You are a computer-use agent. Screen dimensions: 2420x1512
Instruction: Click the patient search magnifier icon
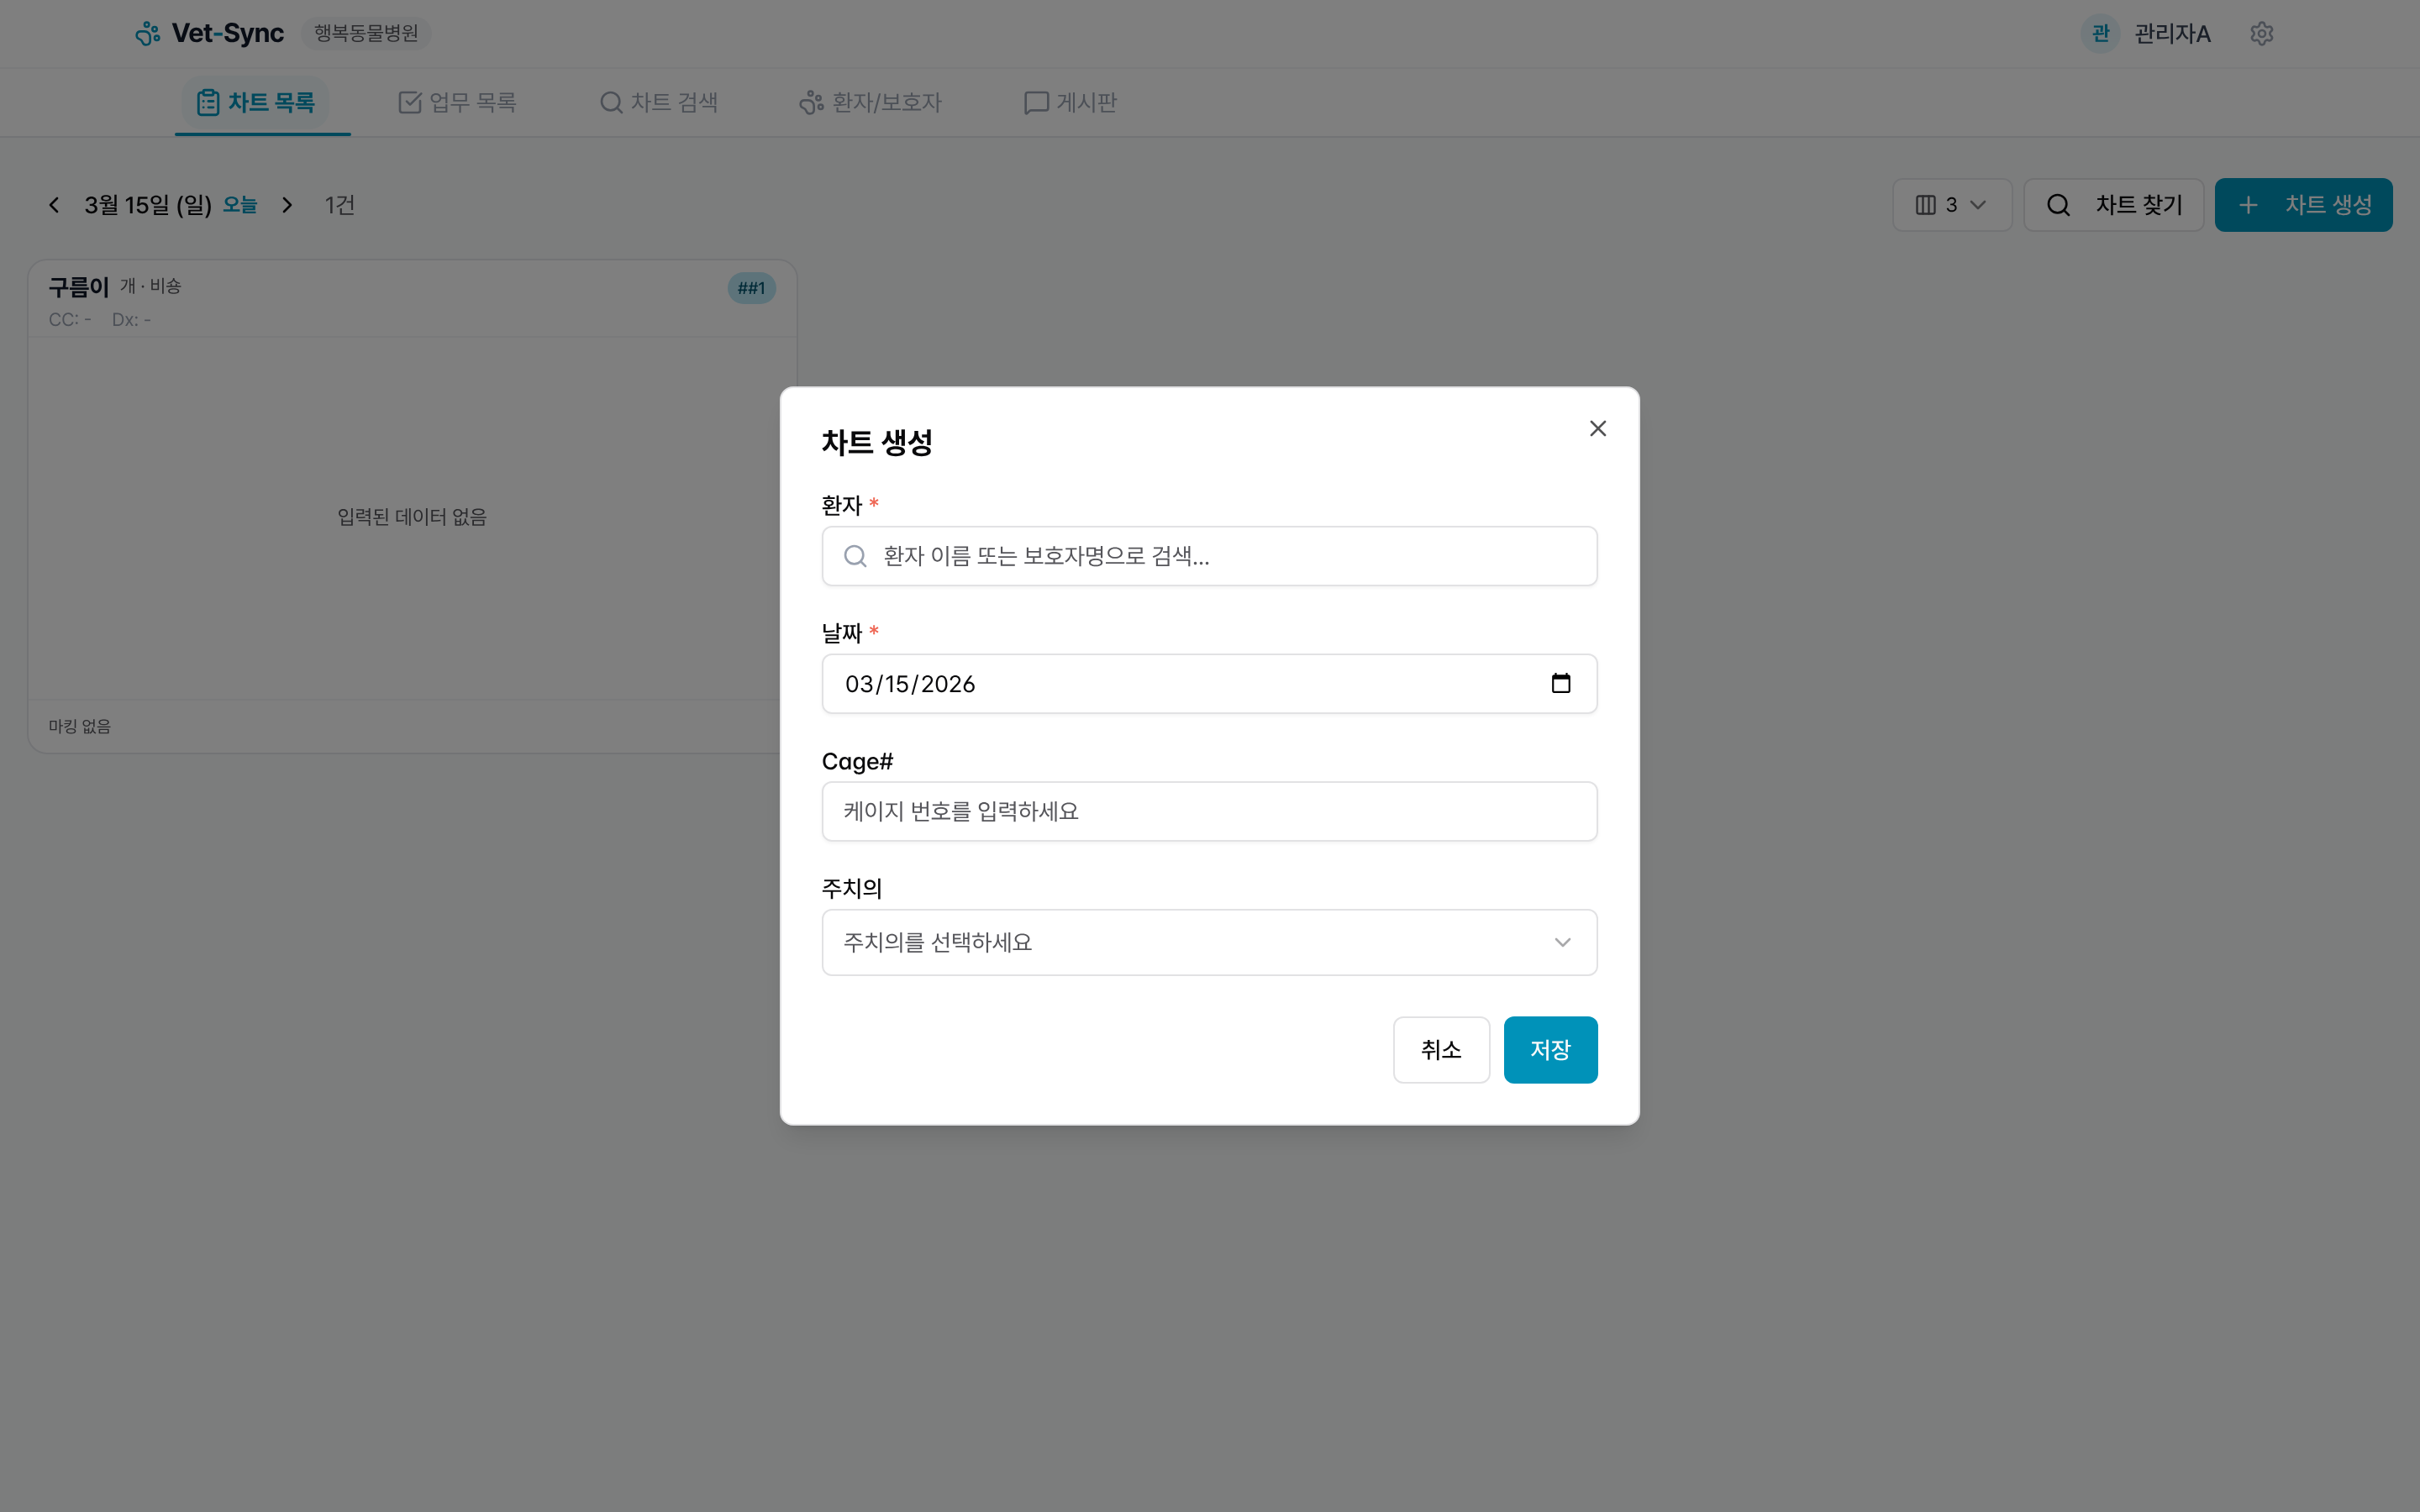click(x=855, y=556)
